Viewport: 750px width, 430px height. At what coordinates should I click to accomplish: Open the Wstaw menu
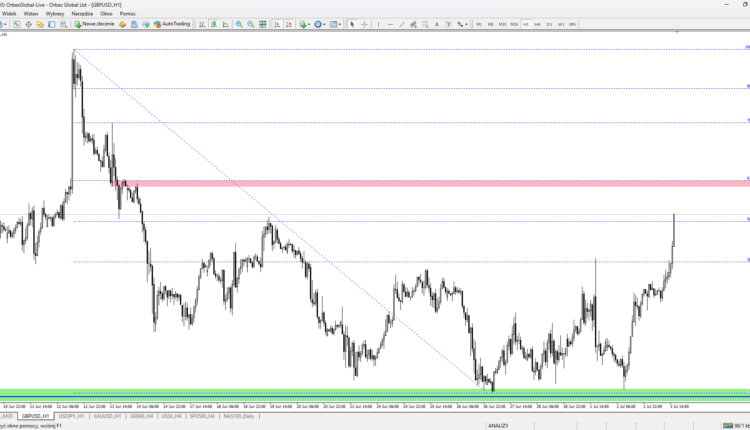31,14
